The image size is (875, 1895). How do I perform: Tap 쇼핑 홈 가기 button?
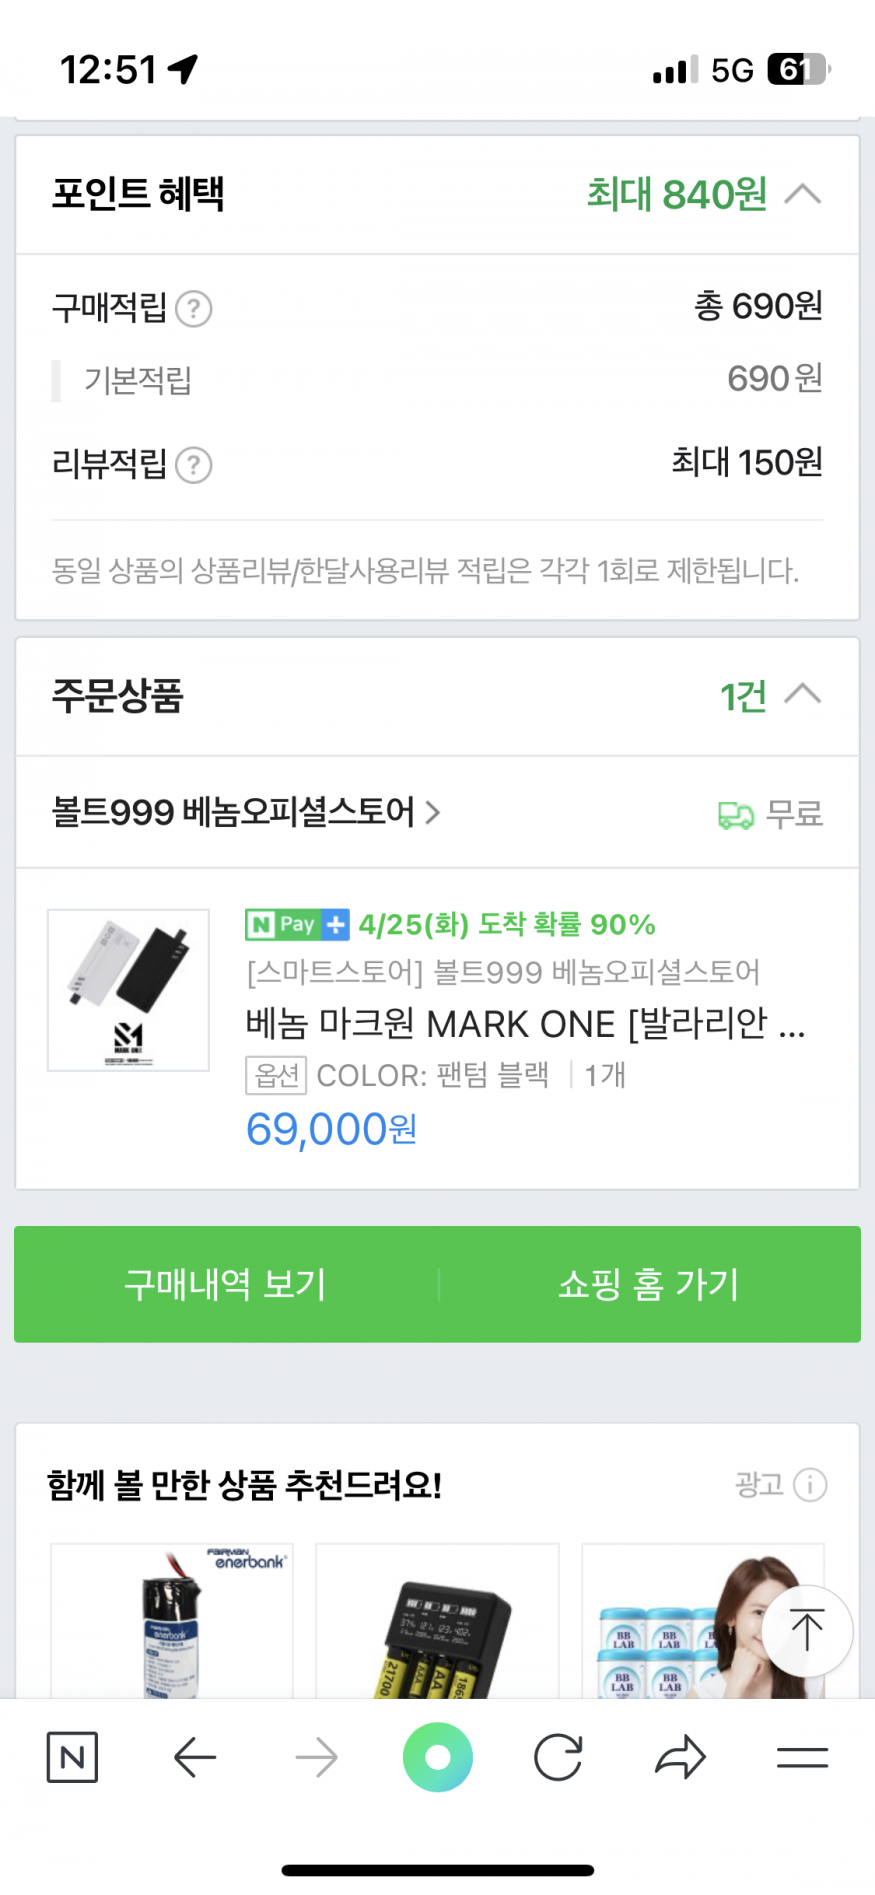point(649,1284)
